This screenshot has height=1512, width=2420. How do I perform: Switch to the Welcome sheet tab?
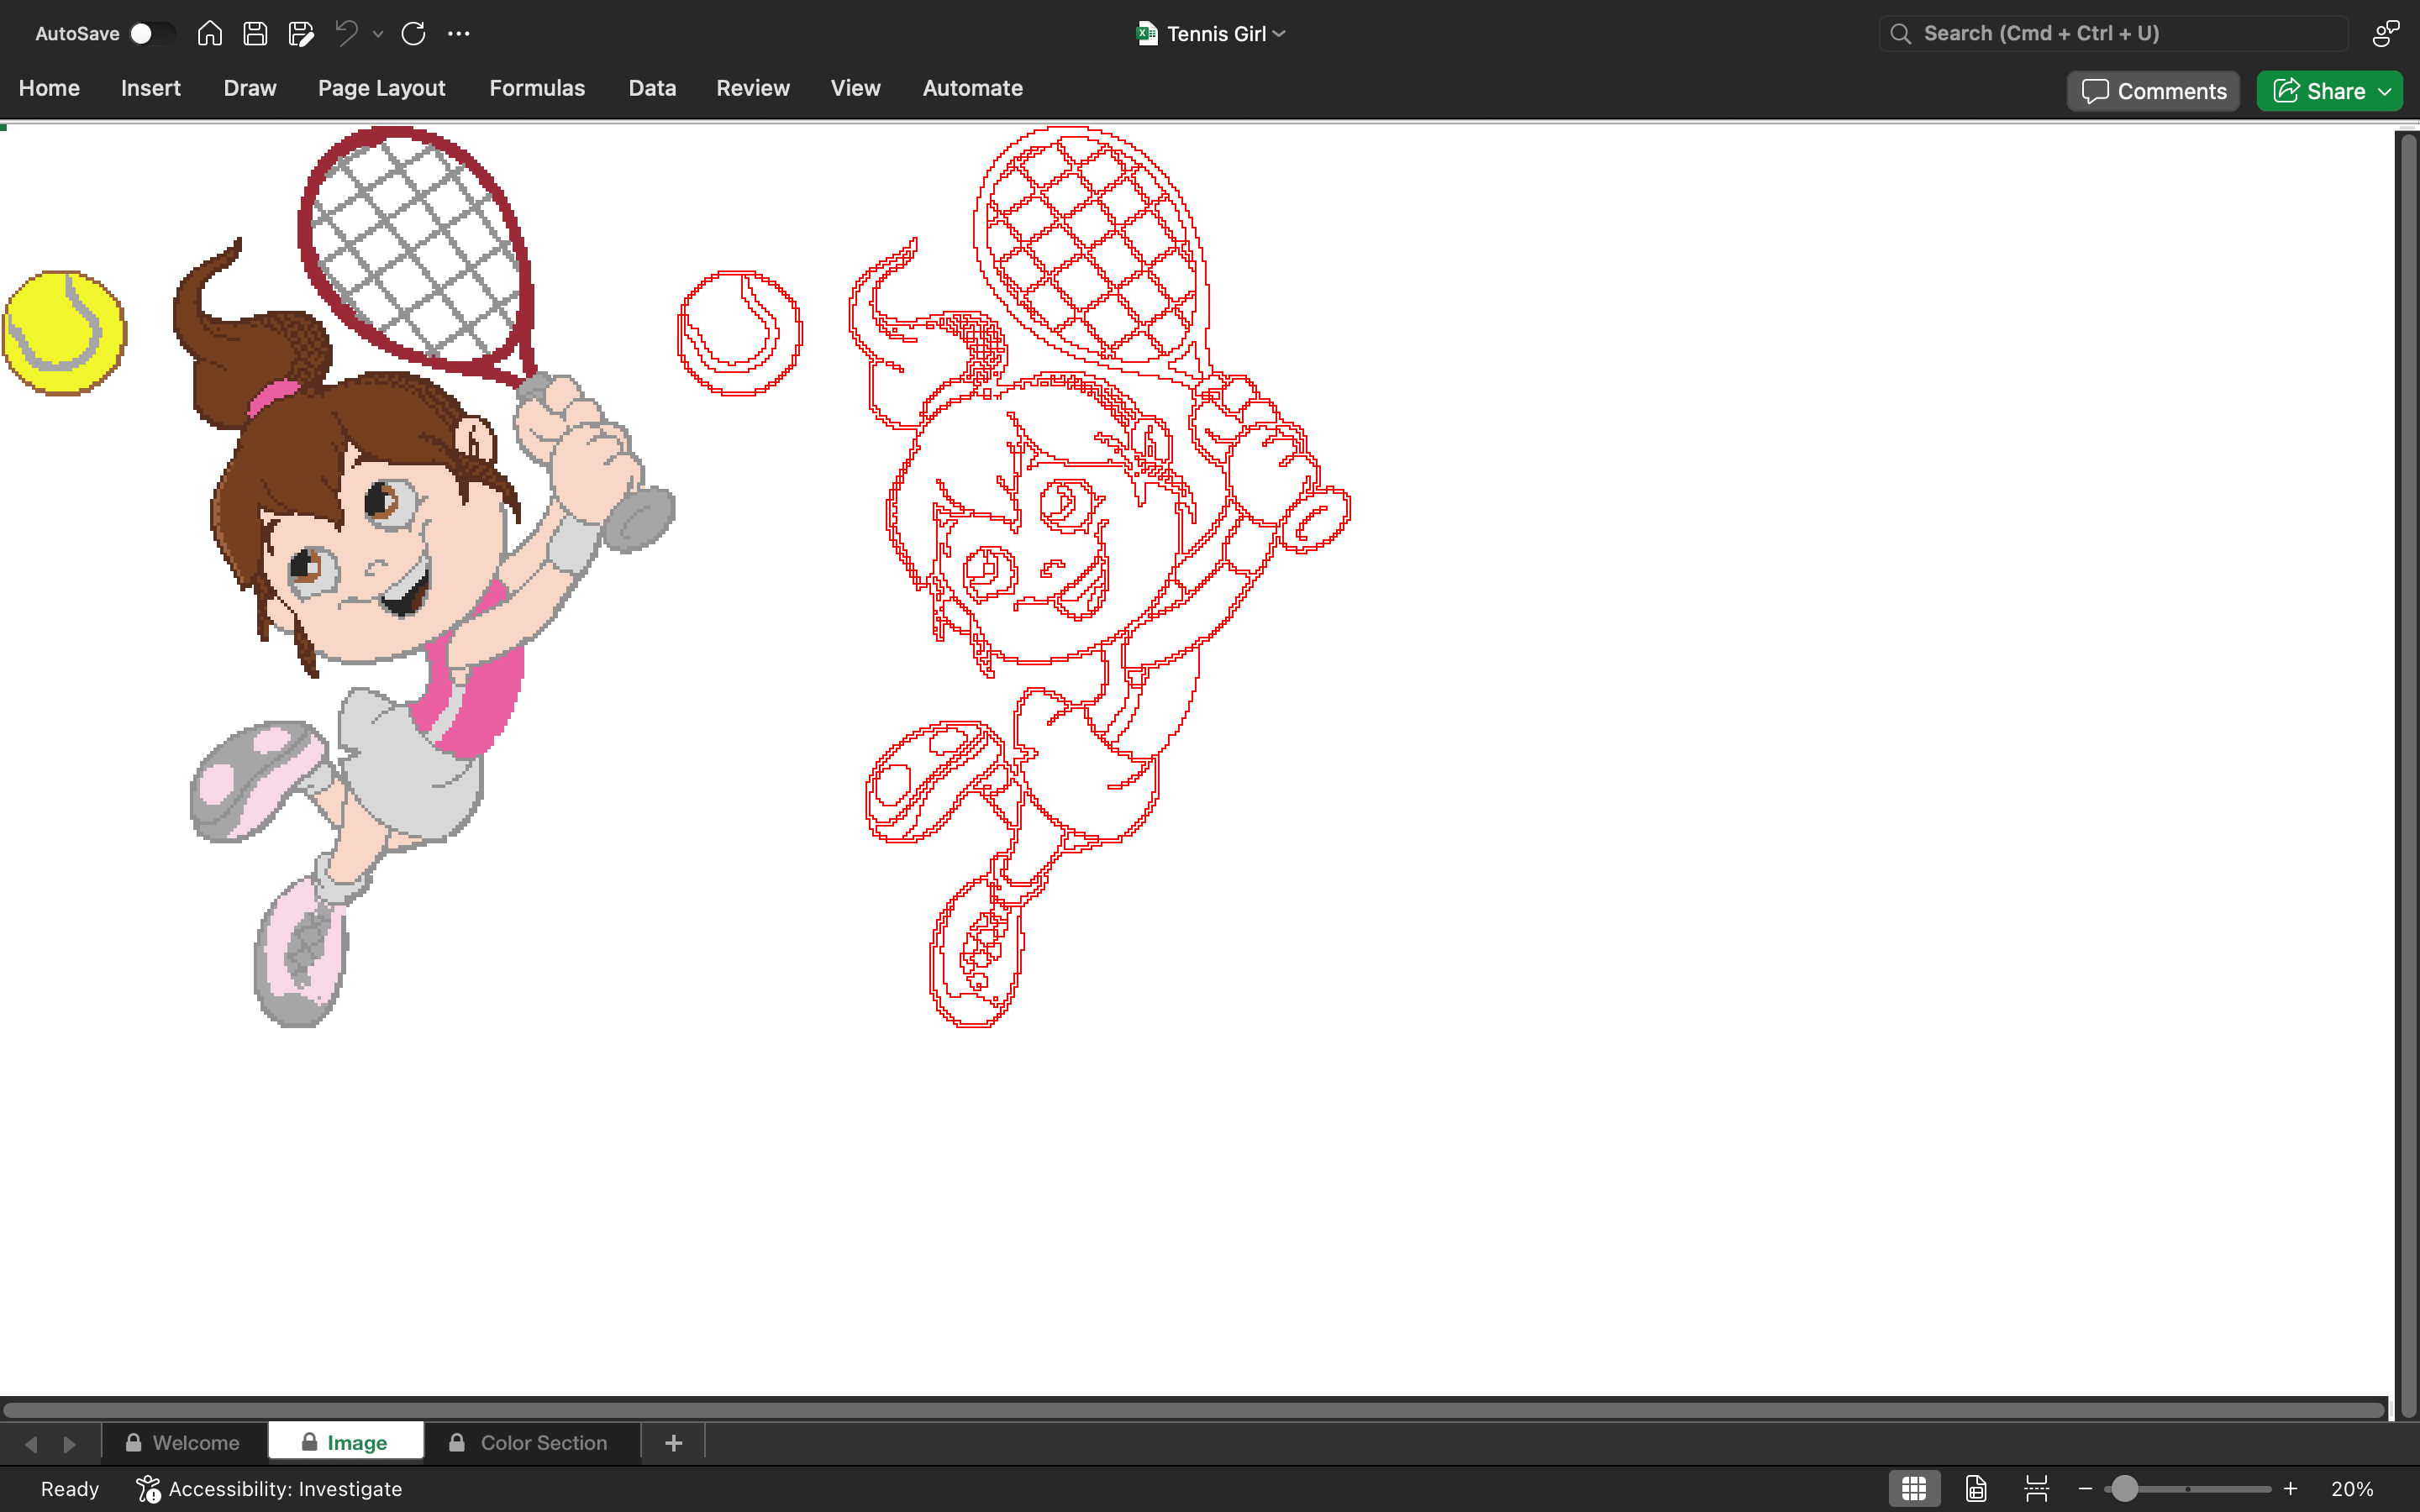click(x=183, y=1443)
